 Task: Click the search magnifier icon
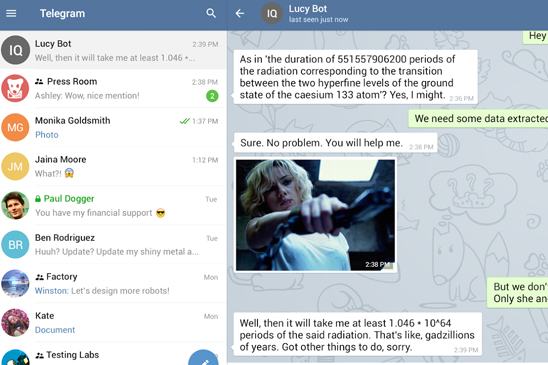click(211, 13)
